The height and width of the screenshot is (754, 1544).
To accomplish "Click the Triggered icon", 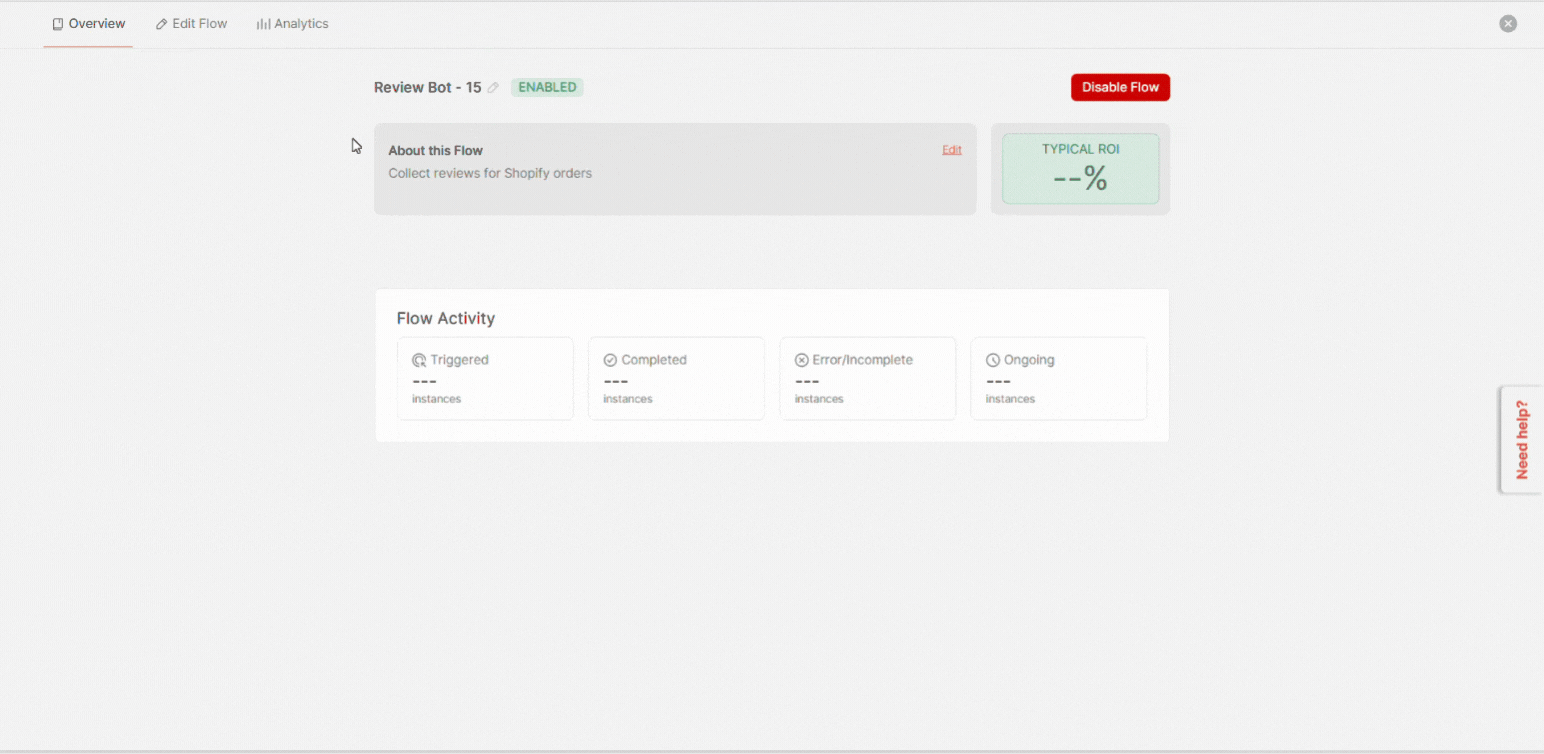I will click(419, 360).
